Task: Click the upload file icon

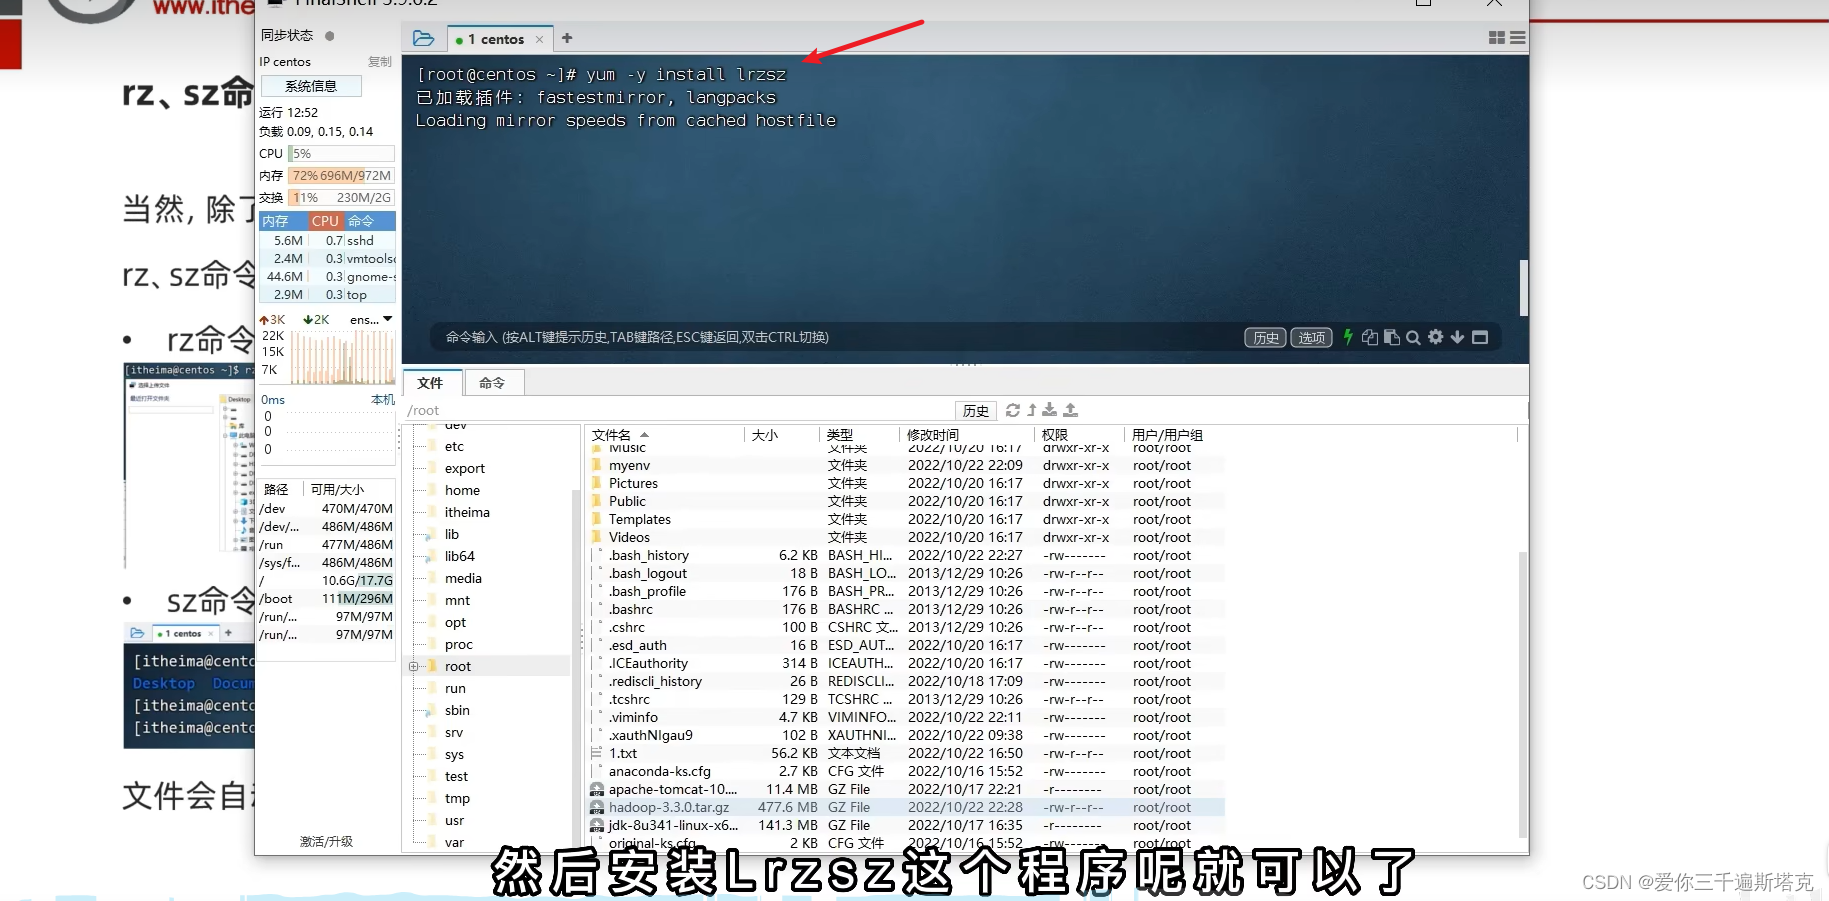Action: pyautogui.click(x=1068, y=410)
